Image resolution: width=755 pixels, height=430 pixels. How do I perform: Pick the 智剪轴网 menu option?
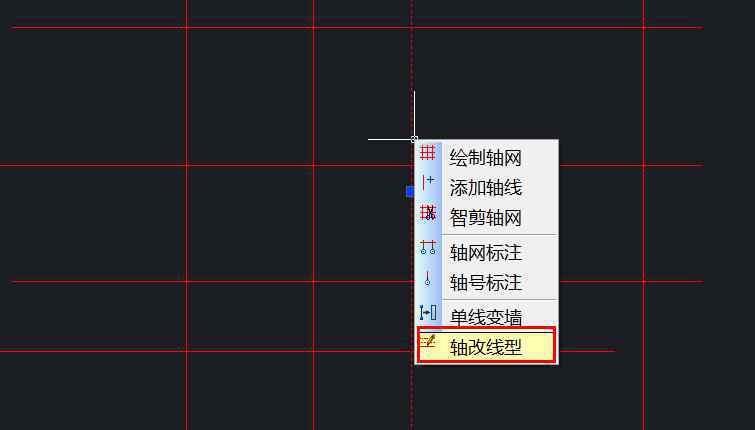(486, 218)
